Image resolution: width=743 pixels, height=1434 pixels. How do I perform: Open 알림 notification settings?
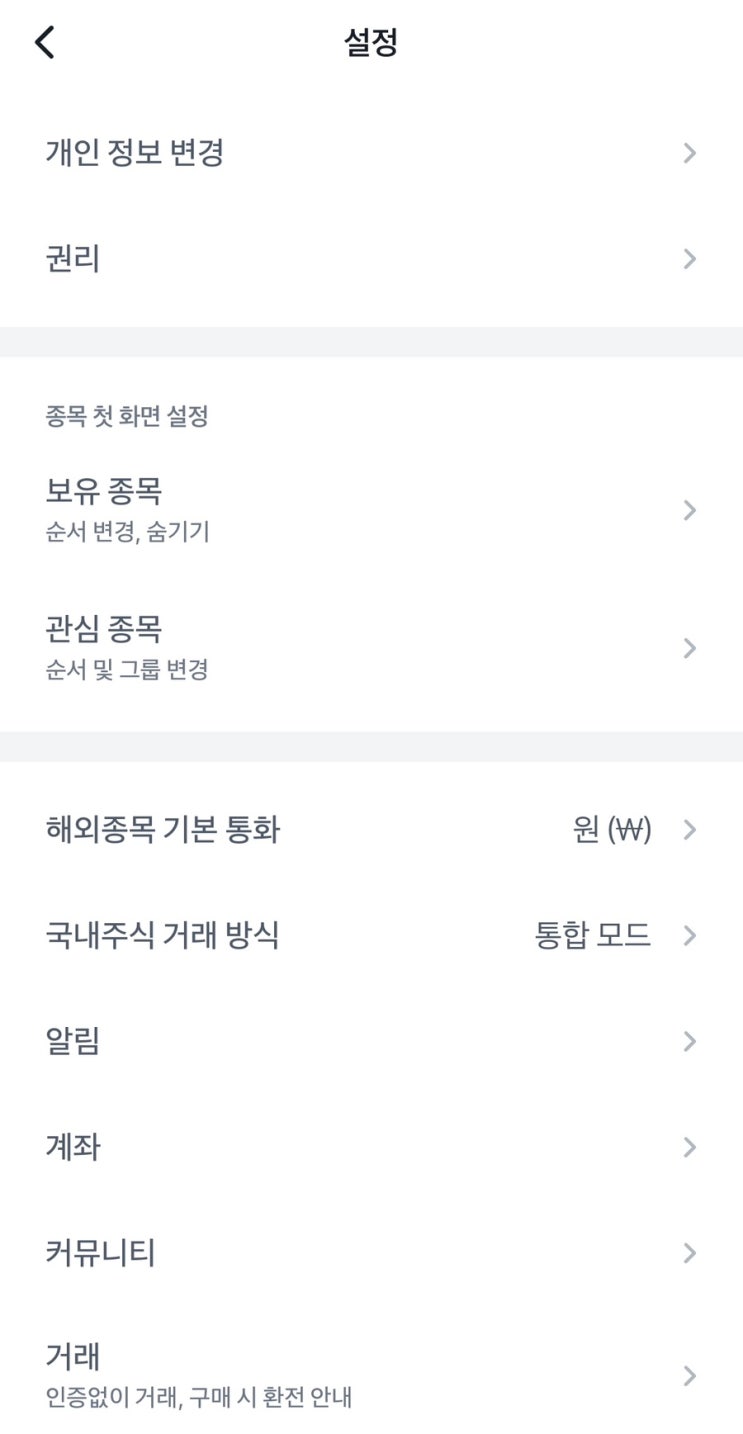[73, 1041]
